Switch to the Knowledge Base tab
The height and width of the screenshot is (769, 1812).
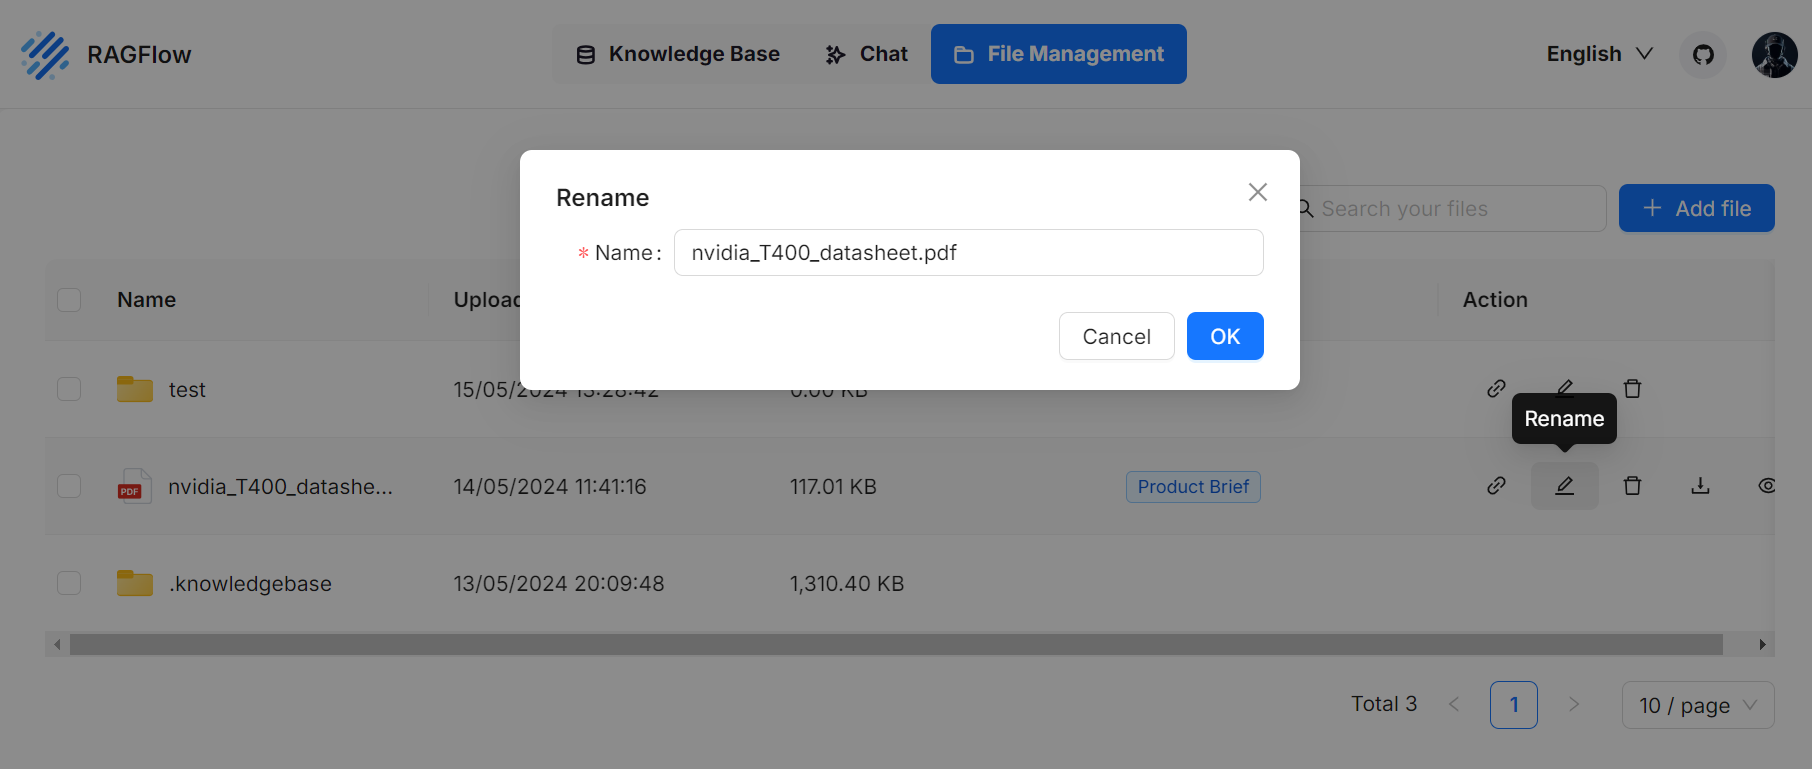[678, 54]
